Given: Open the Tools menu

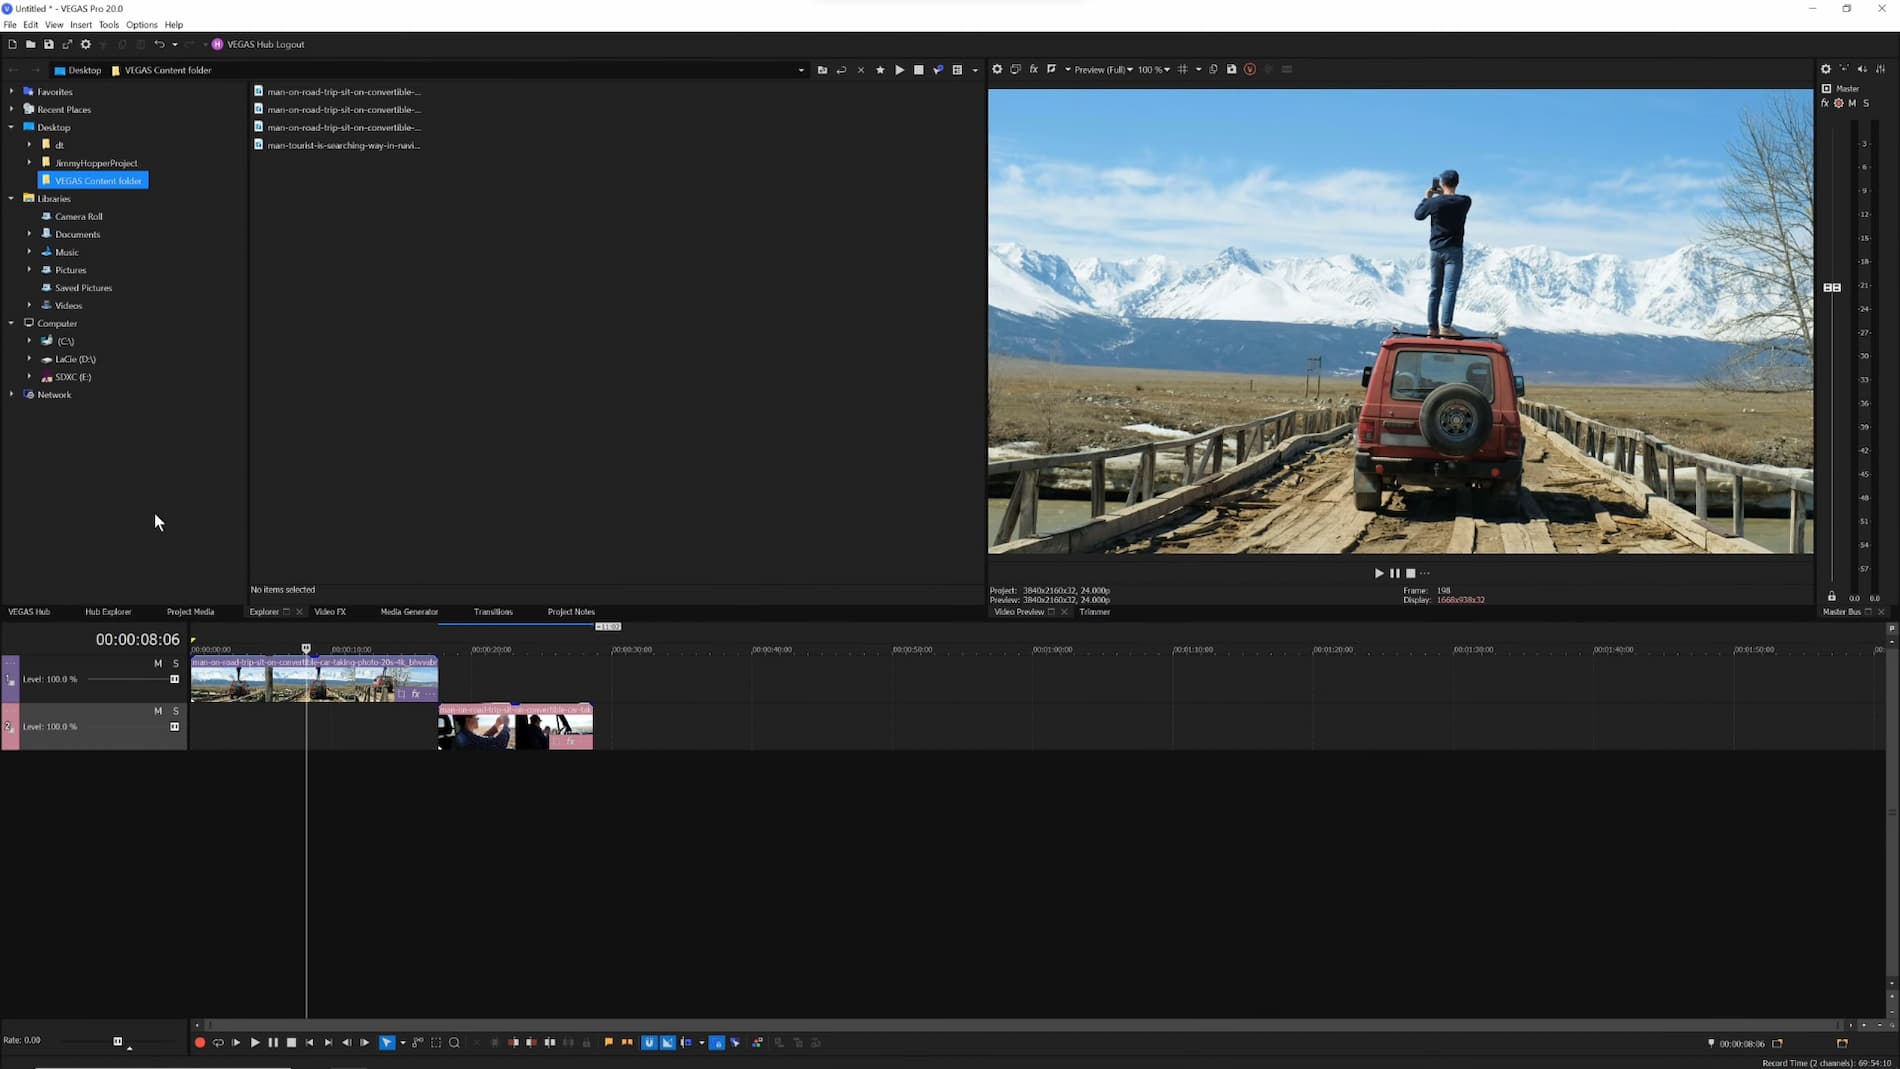Looking at the screenshot, I should 108,25.
